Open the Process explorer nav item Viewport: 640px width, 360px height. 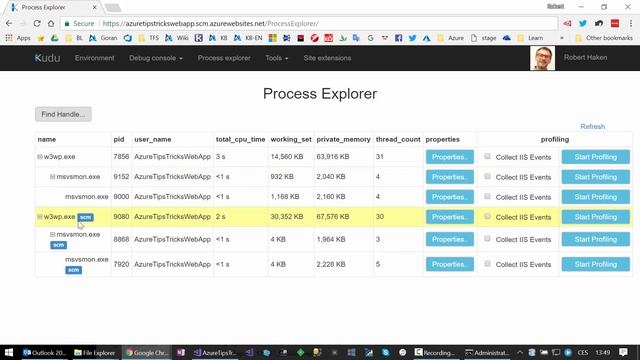pyautogui.click(x=224, y=58)
